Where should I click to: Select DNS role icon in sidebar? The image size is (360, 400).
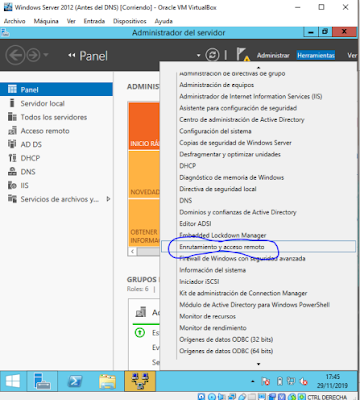(x=12, y=171)
